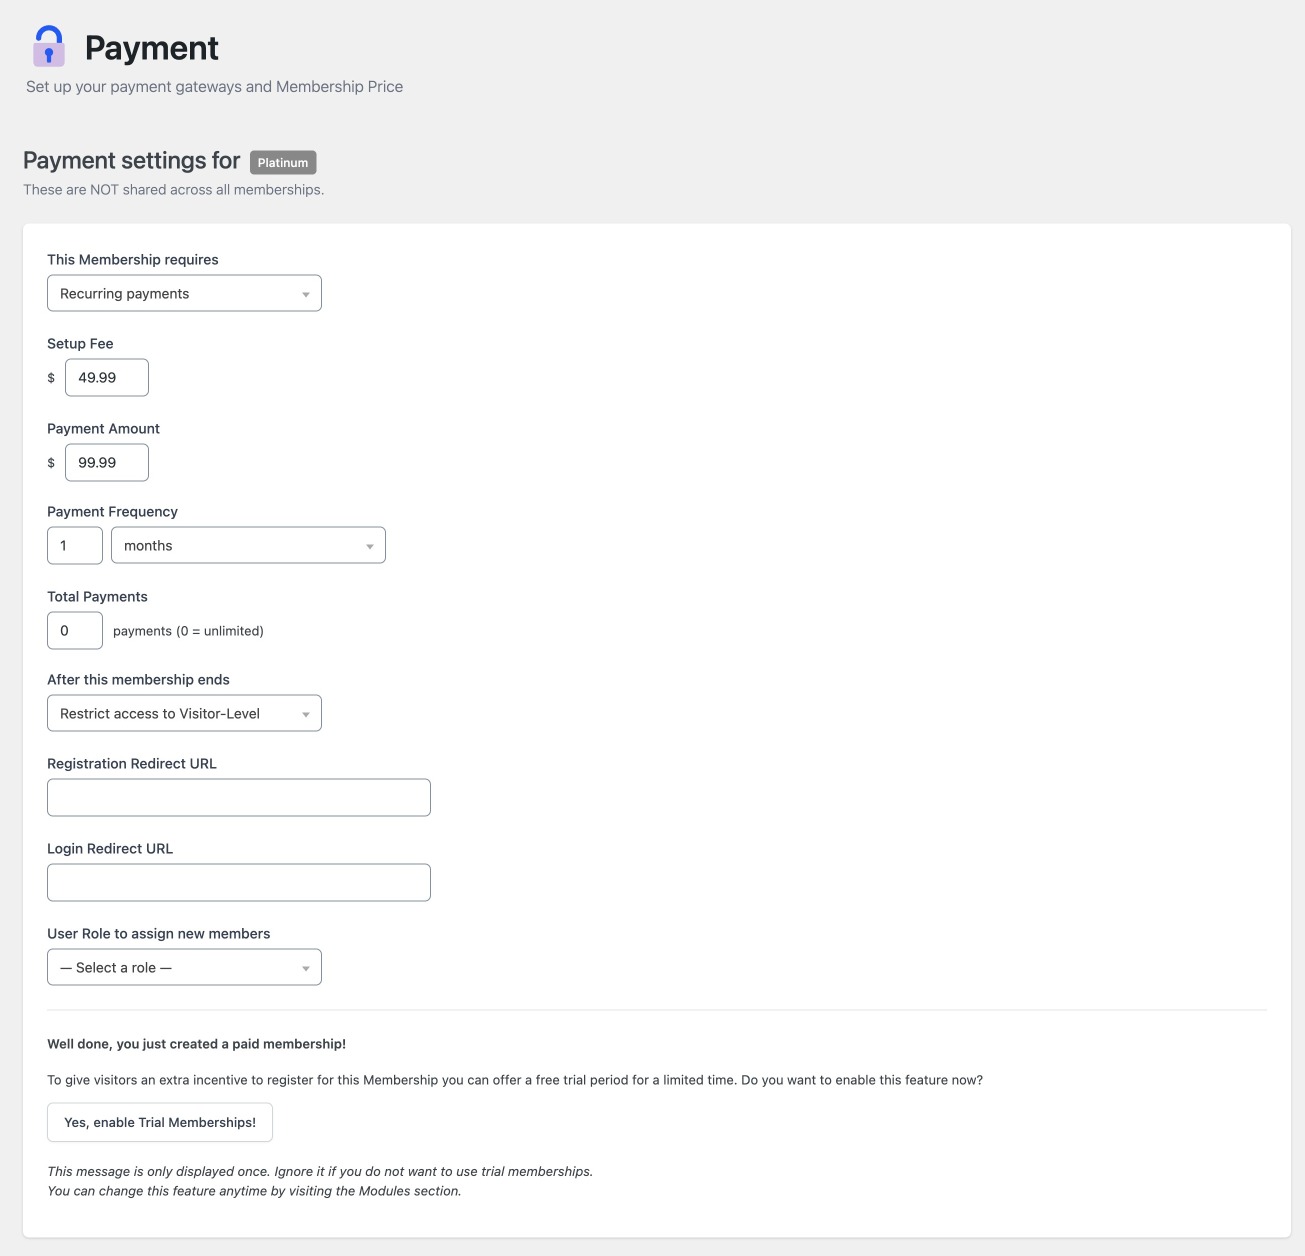
Task: Click the 'Platinum' membership badge
Action: pyautogui.click(x=283, y=162)
